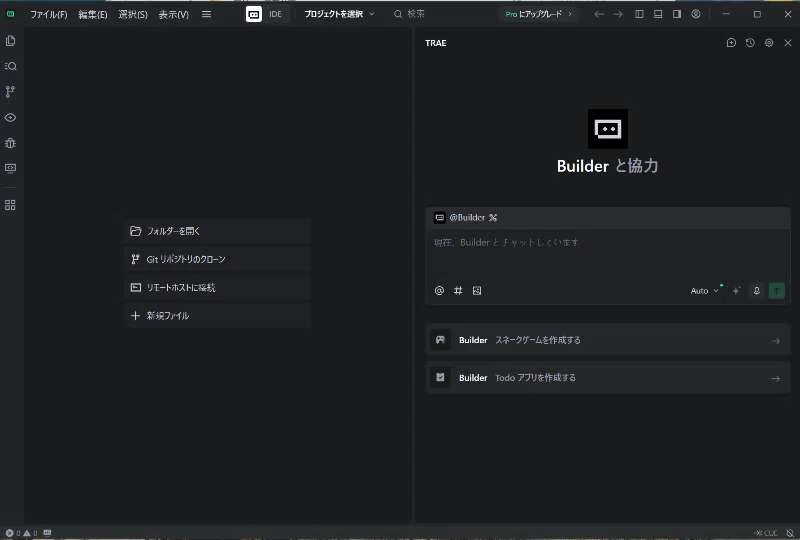The width and height of the screenshot is (800, 540).
Task: Open the Auto model dropdown
Action: pos(705,291)
